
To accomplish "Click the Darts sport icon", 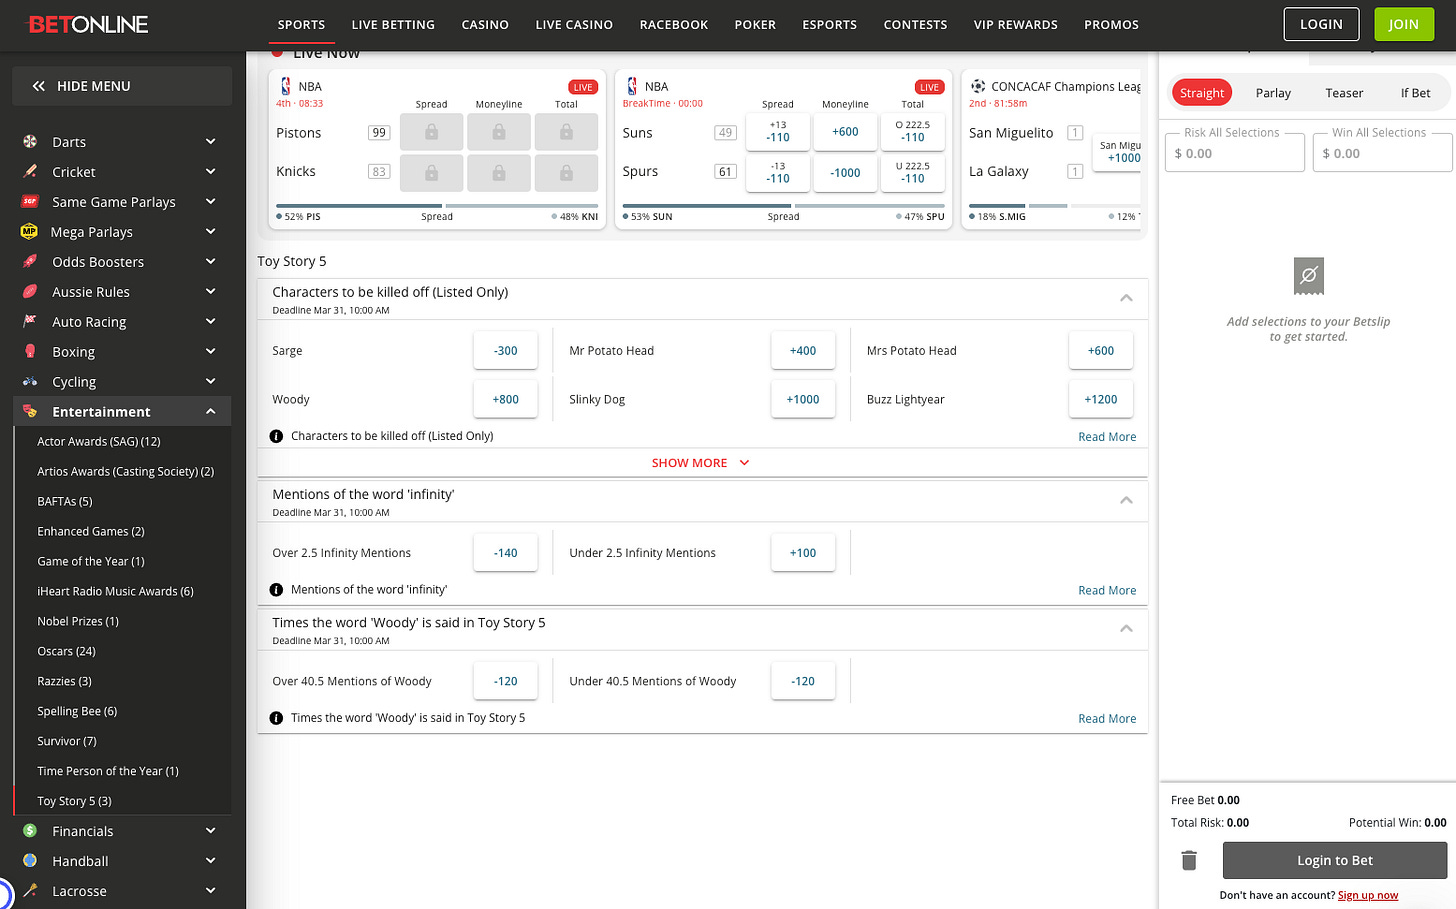I will [30, 142].
